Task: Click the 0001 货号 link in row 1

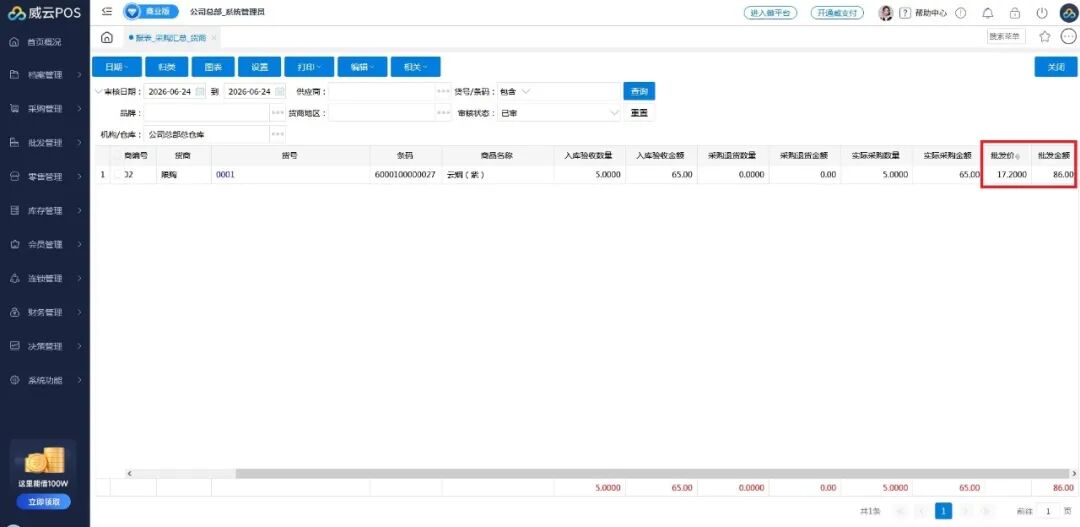Action: 225,175
